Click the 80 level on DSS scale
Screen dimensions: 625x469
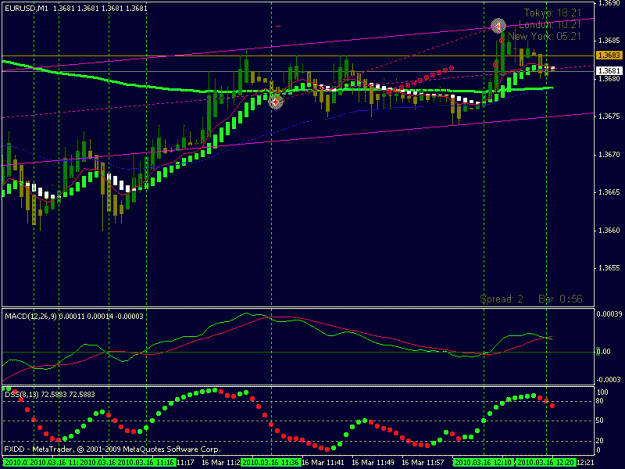point(599,401)
